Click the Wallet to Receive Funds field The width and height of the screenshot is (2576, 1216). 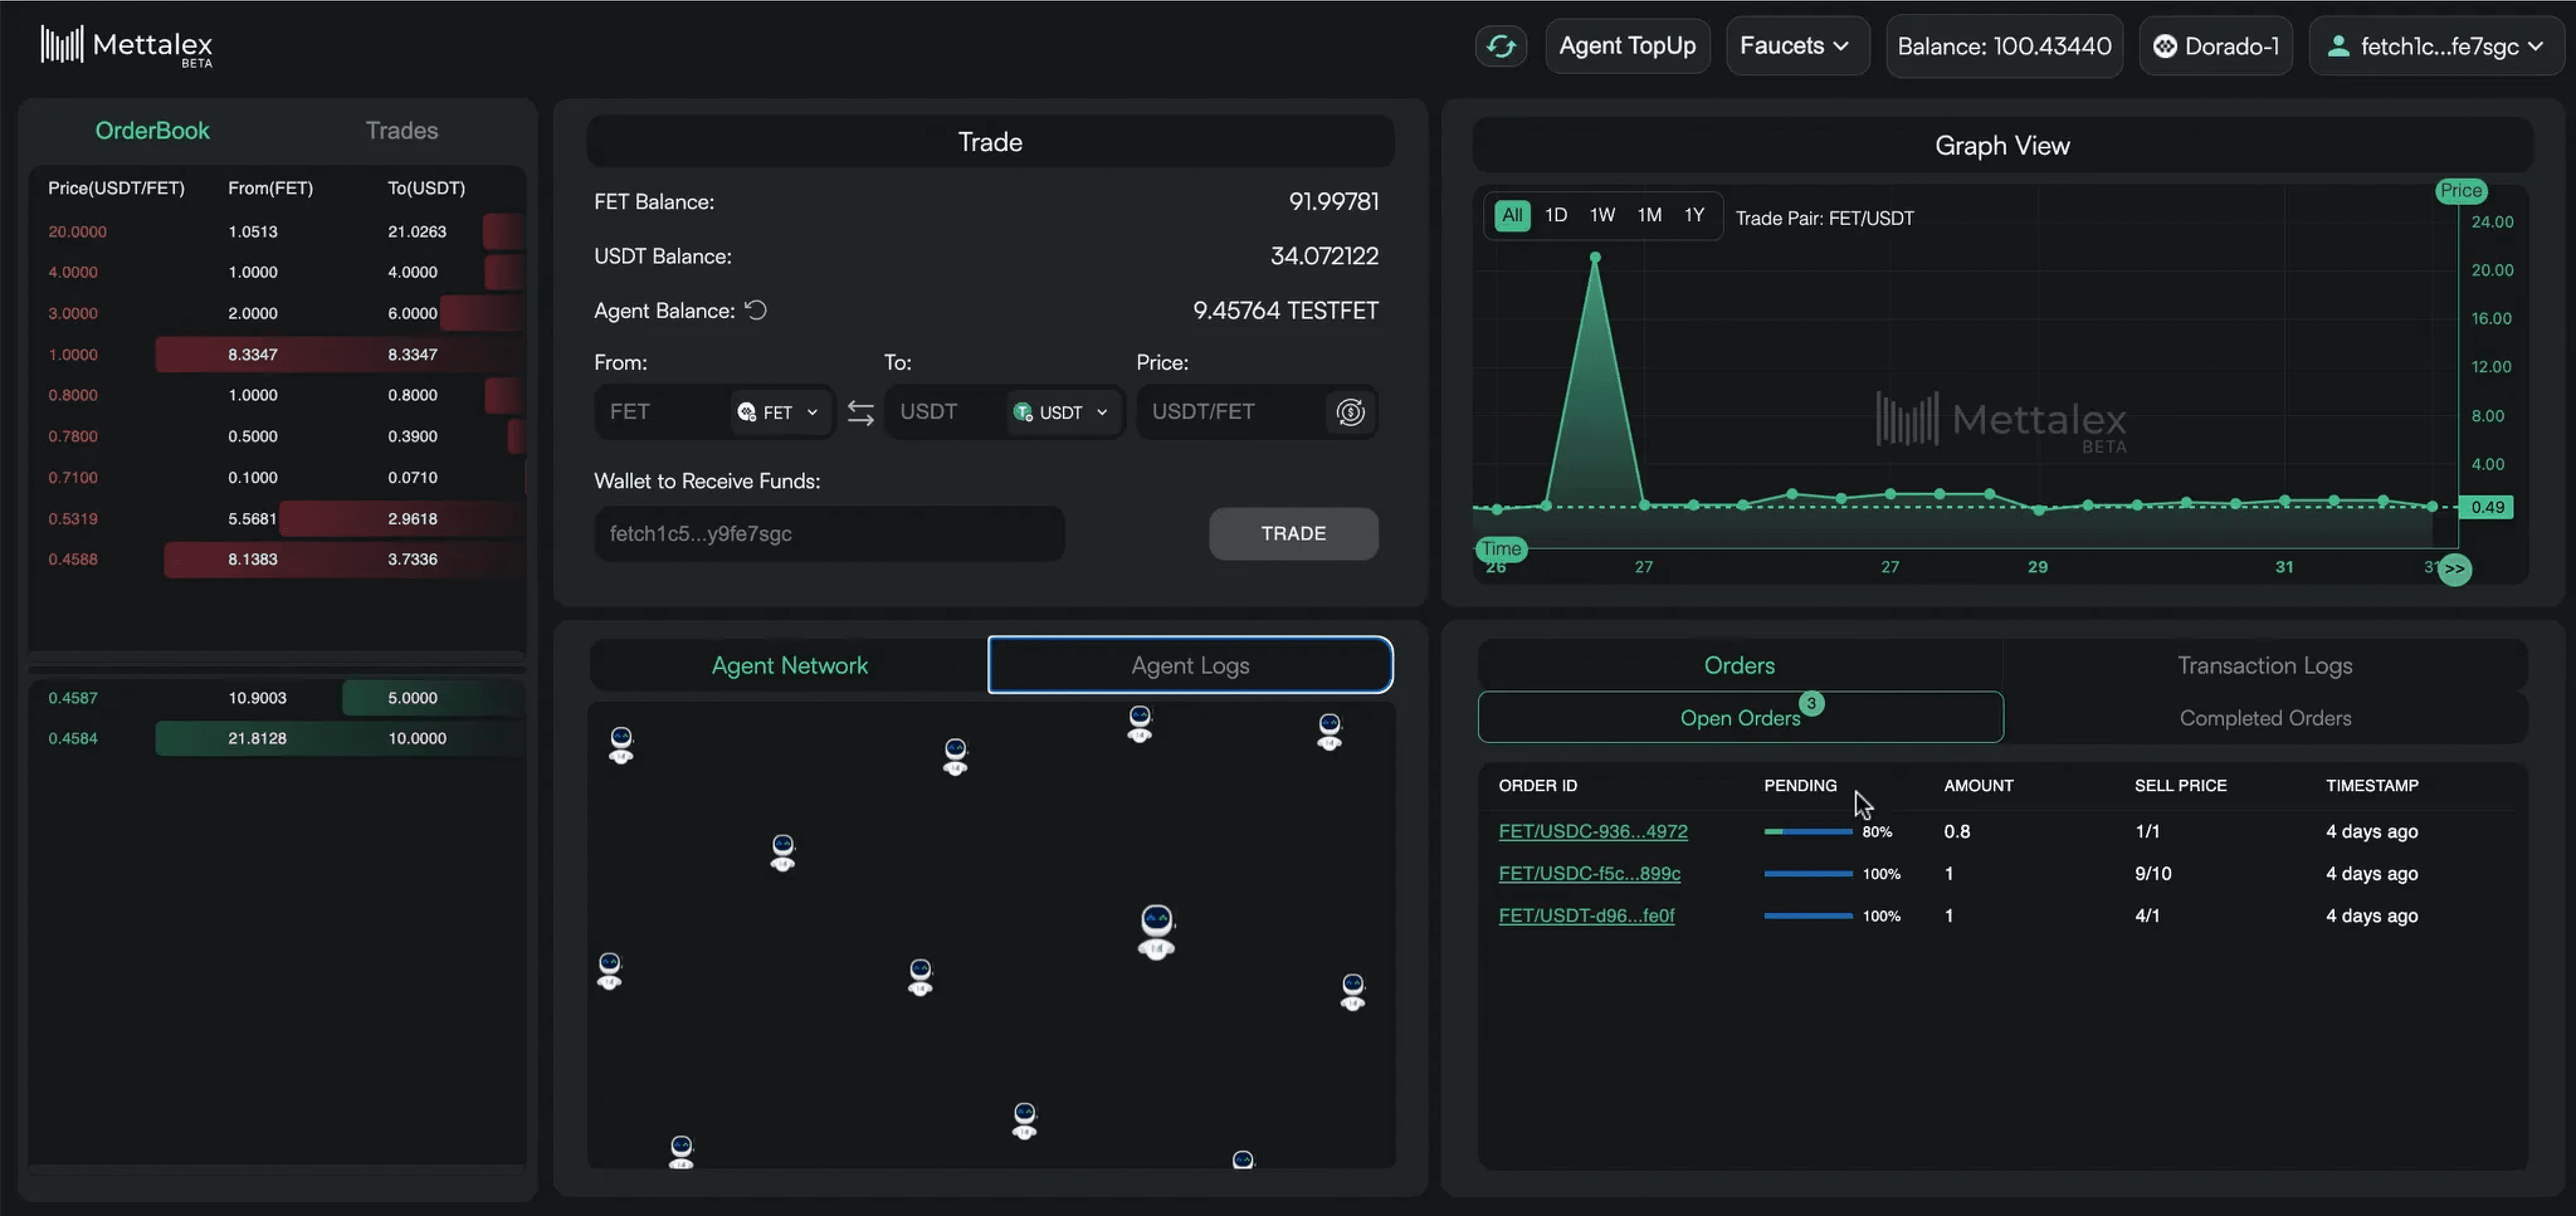click(x=829, y=533)
